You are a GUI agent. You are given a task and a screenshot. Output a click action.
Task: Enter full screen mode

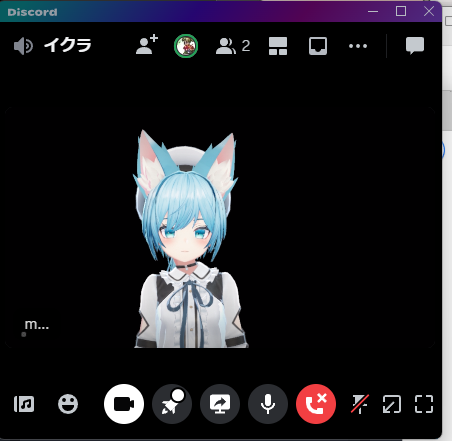(424, 404)
